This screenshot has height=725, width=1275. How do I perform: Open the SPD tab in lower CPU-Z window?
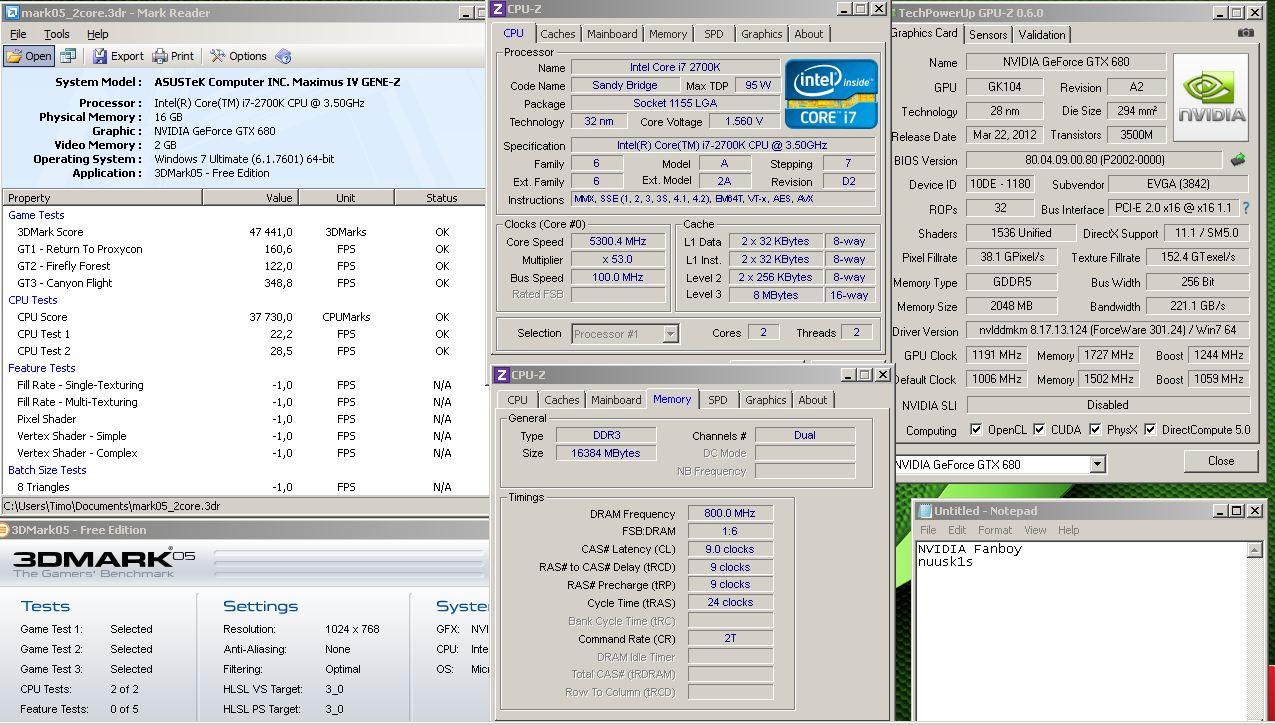pyautogui.click(x=718, y=400)
